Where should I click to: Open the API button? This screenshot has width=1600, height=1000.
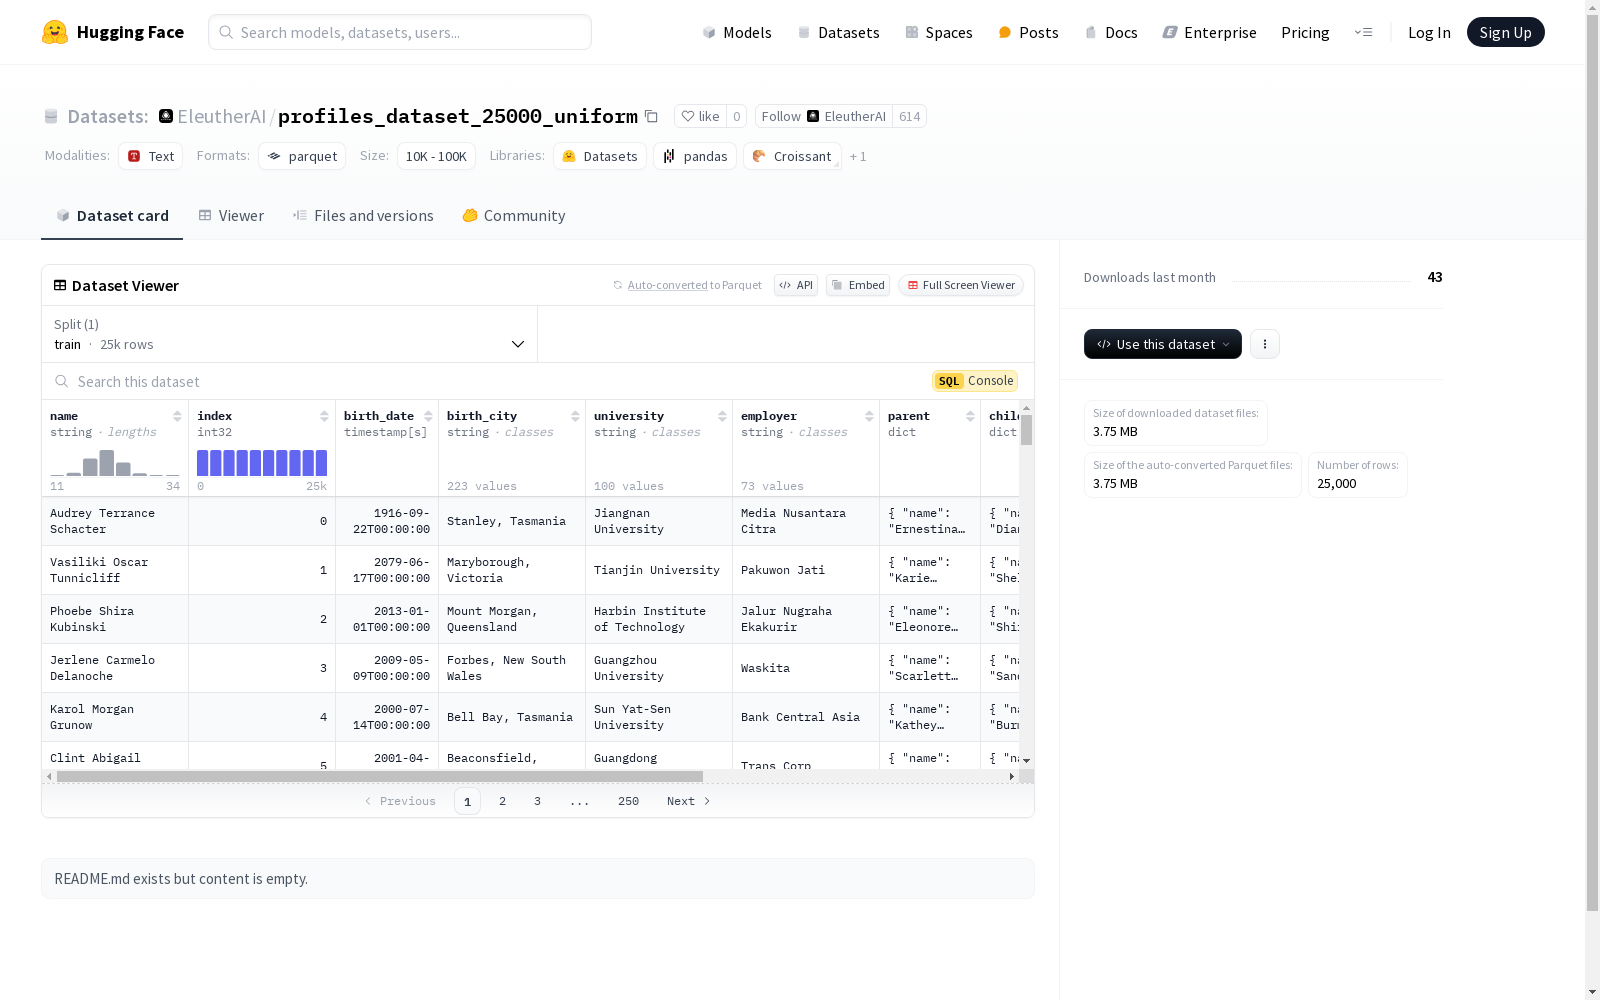click(x=796, y=285)
